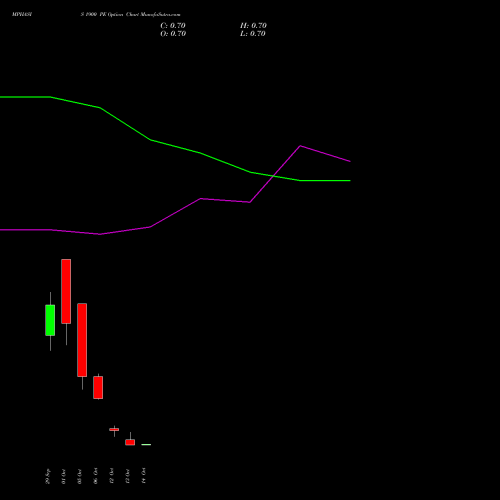
Task: Click the 06 Oct date axis label
Action: (x=96, y=476)
